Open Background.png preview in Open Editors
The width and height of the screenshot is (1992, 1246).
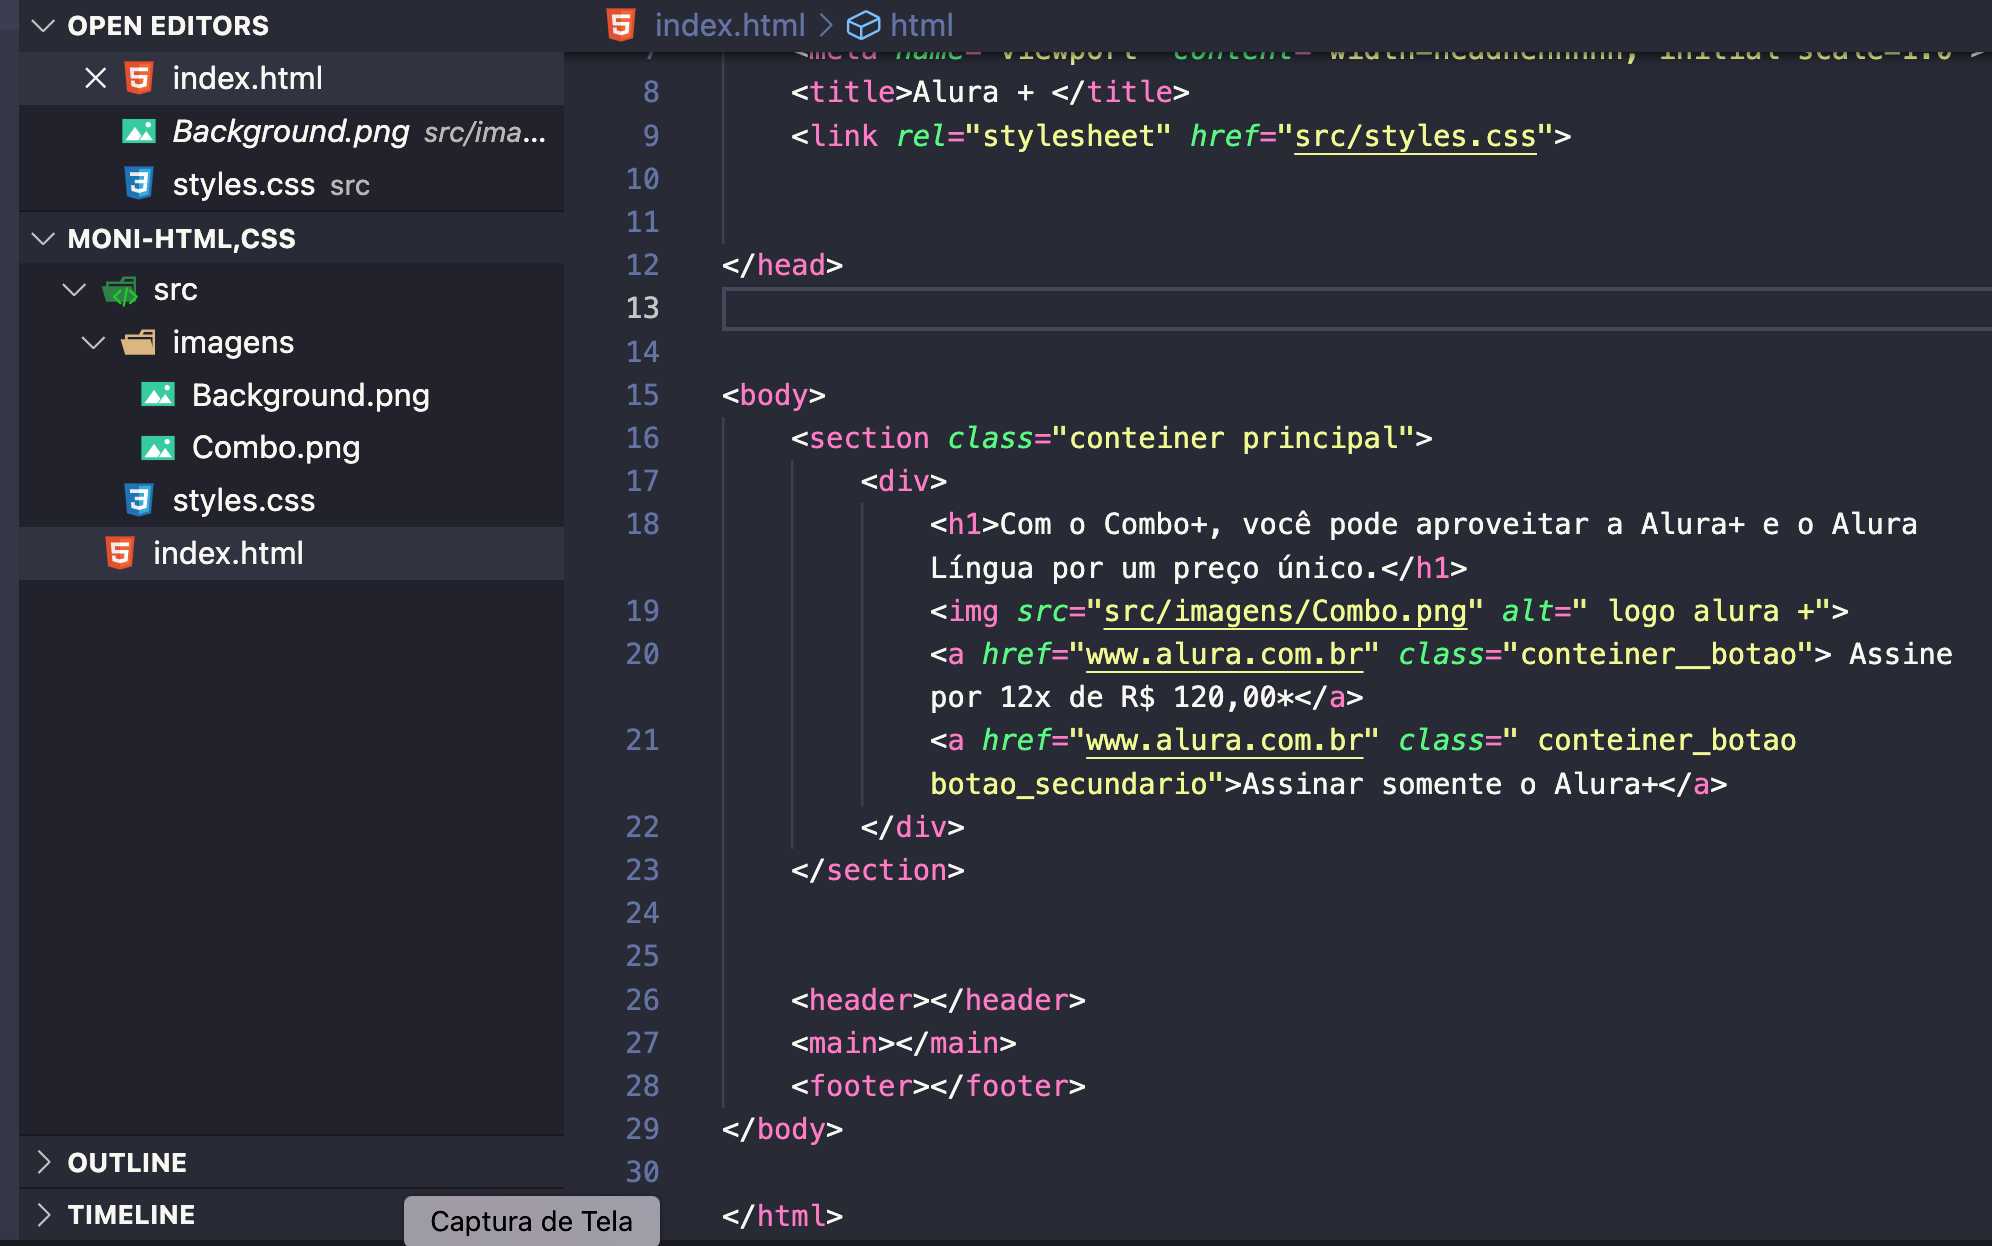point(290,131)
